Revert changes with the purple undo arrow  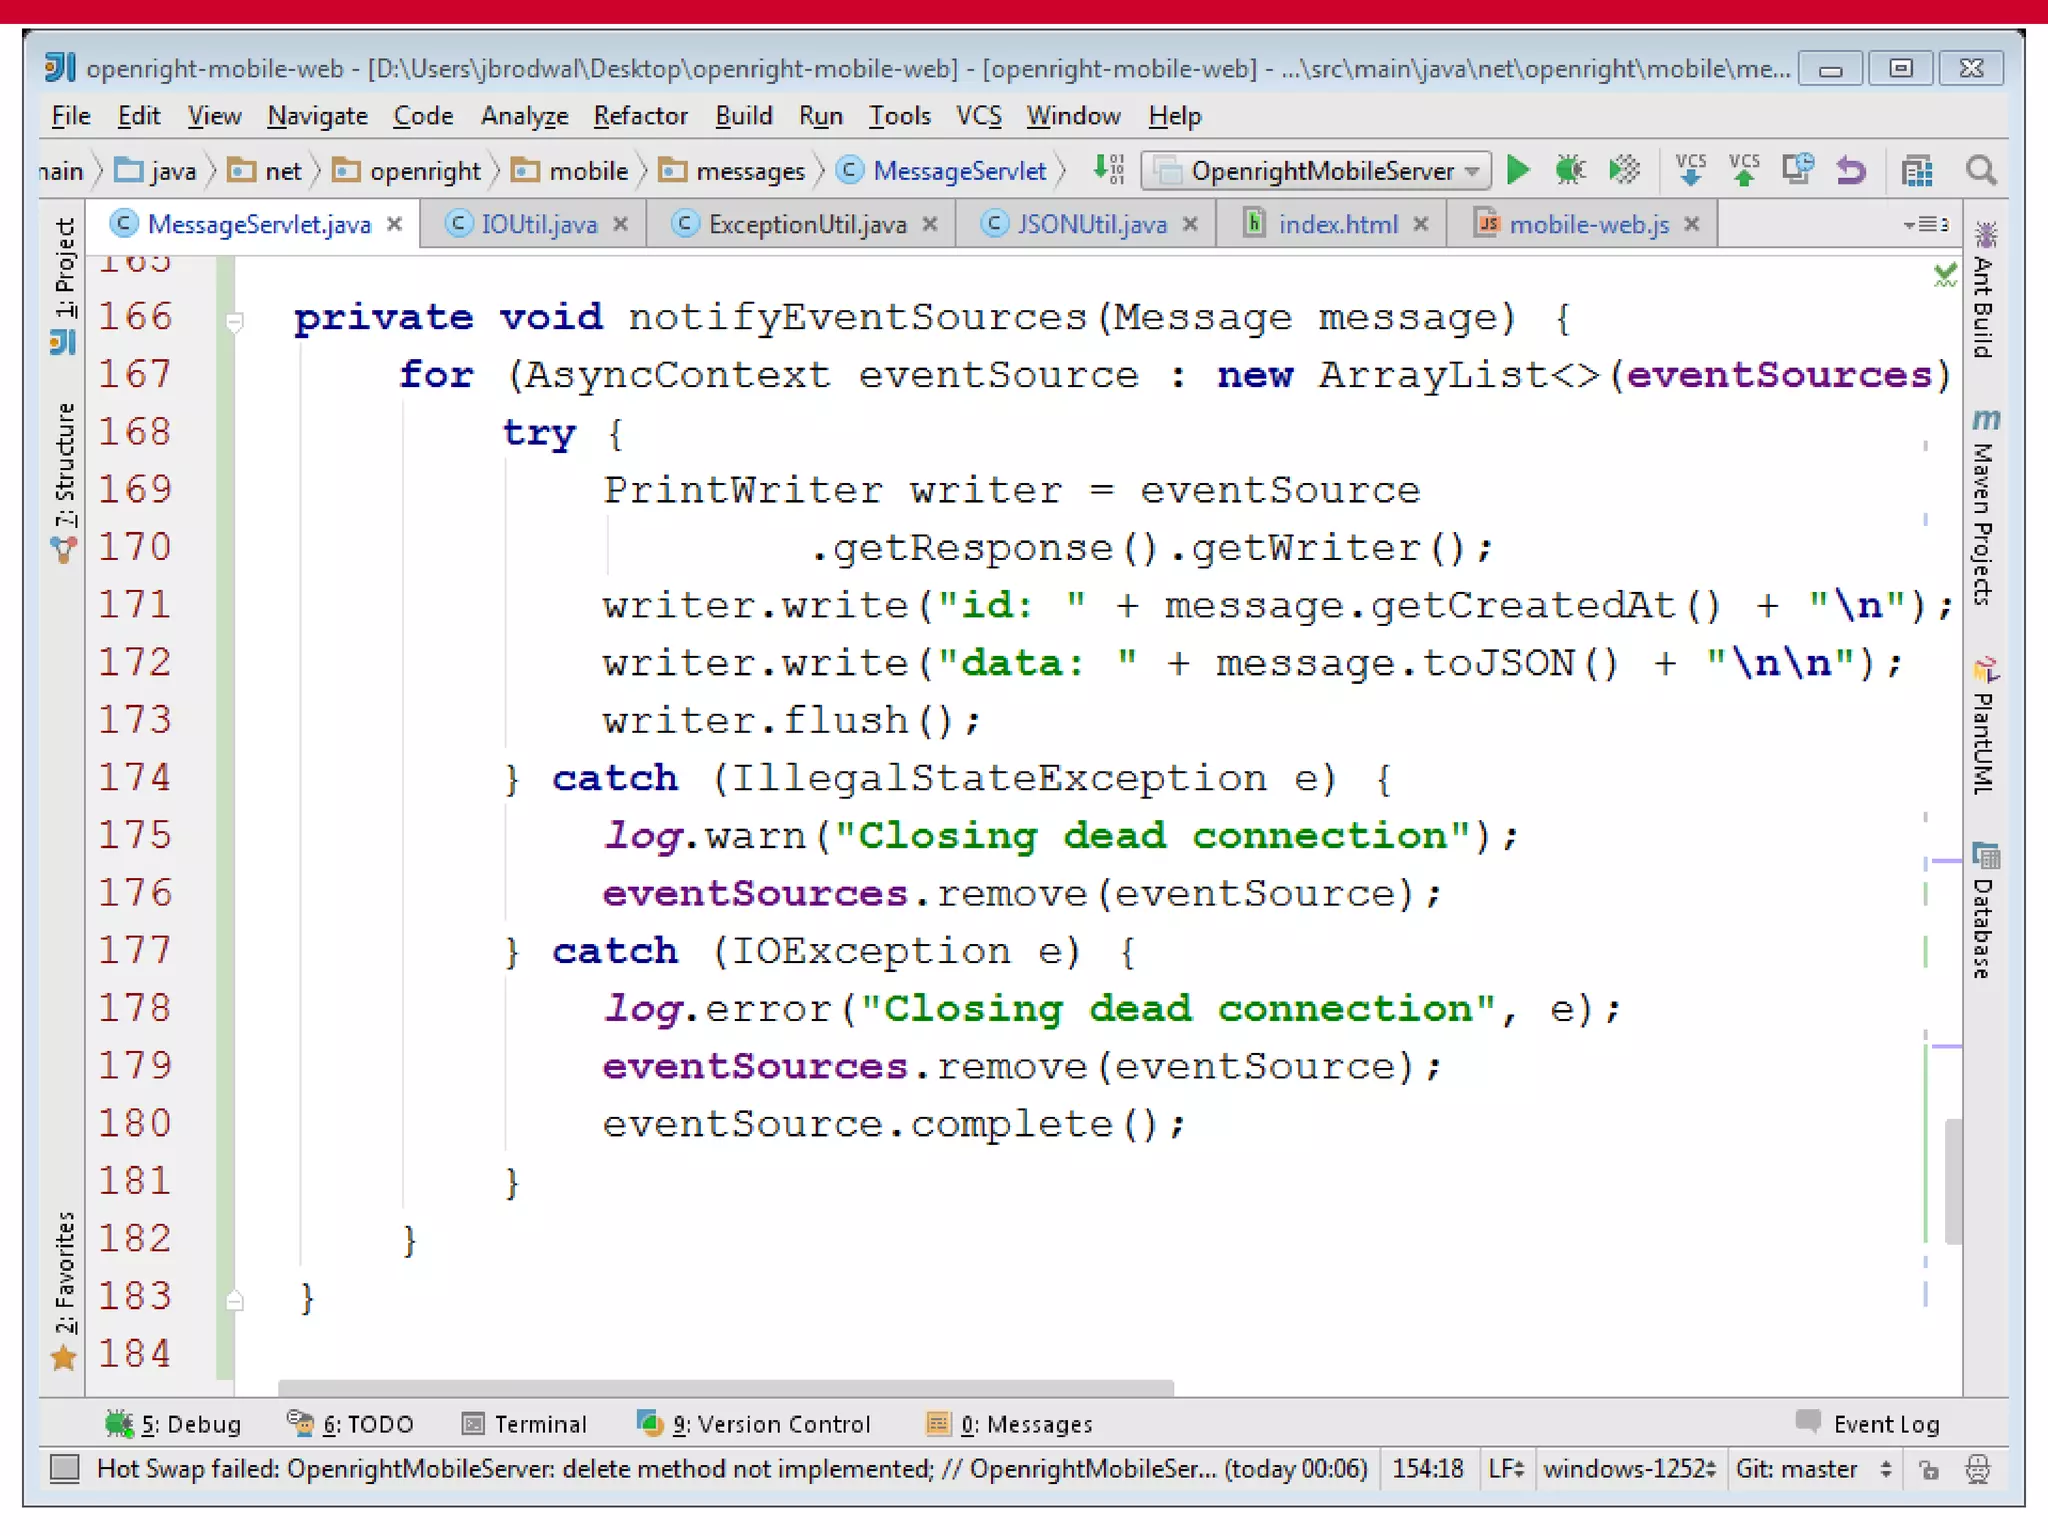tap(1851, 171)
